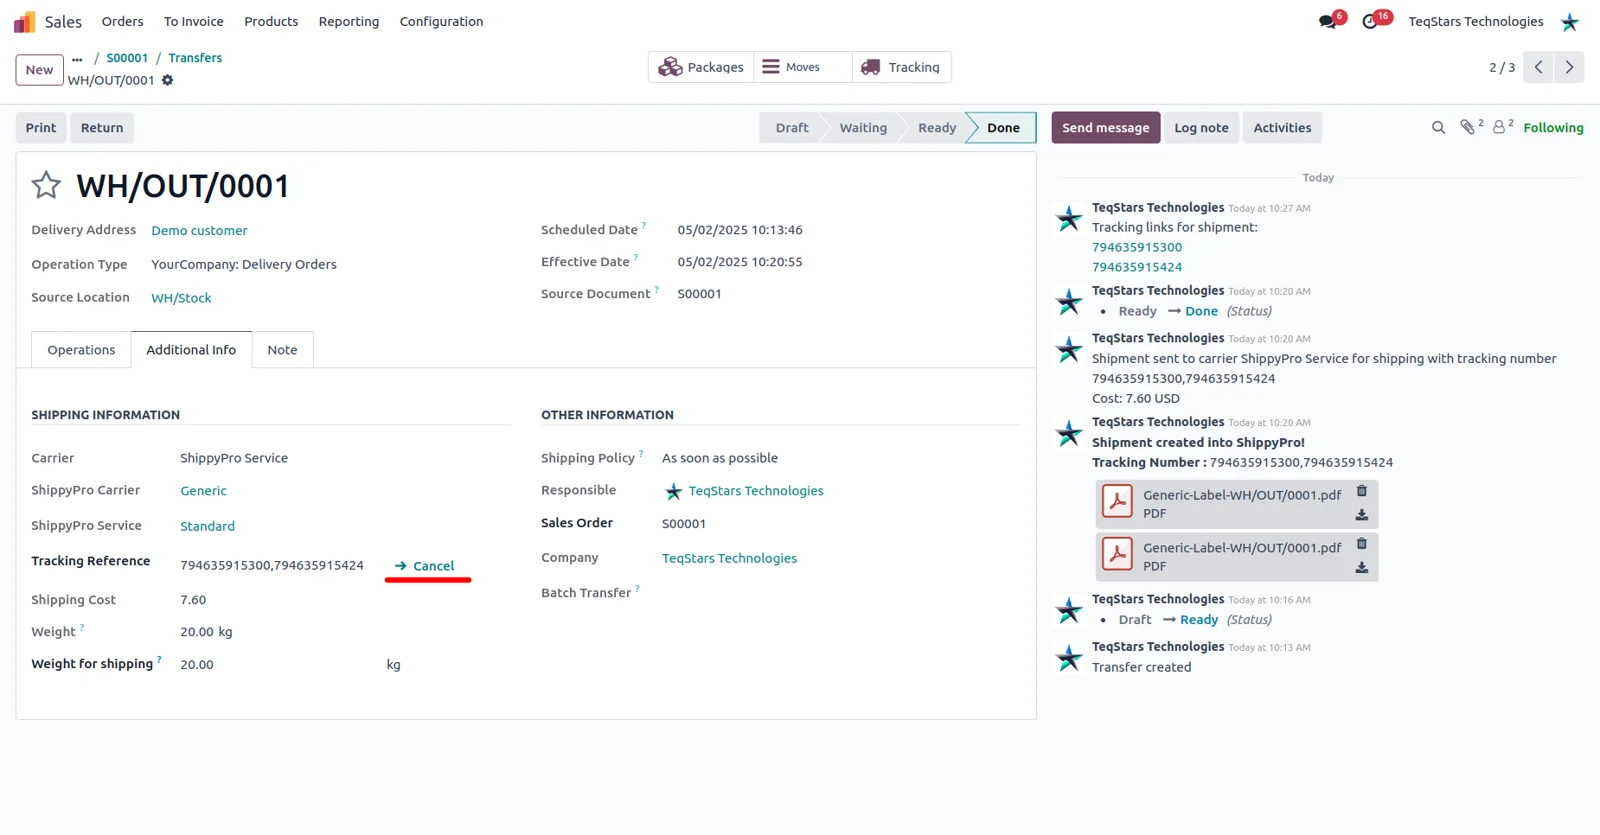This screenshot has width=1600, height=835.
Task: Expand the breadcrumb ellipsis menu
Action: (77, 58)
